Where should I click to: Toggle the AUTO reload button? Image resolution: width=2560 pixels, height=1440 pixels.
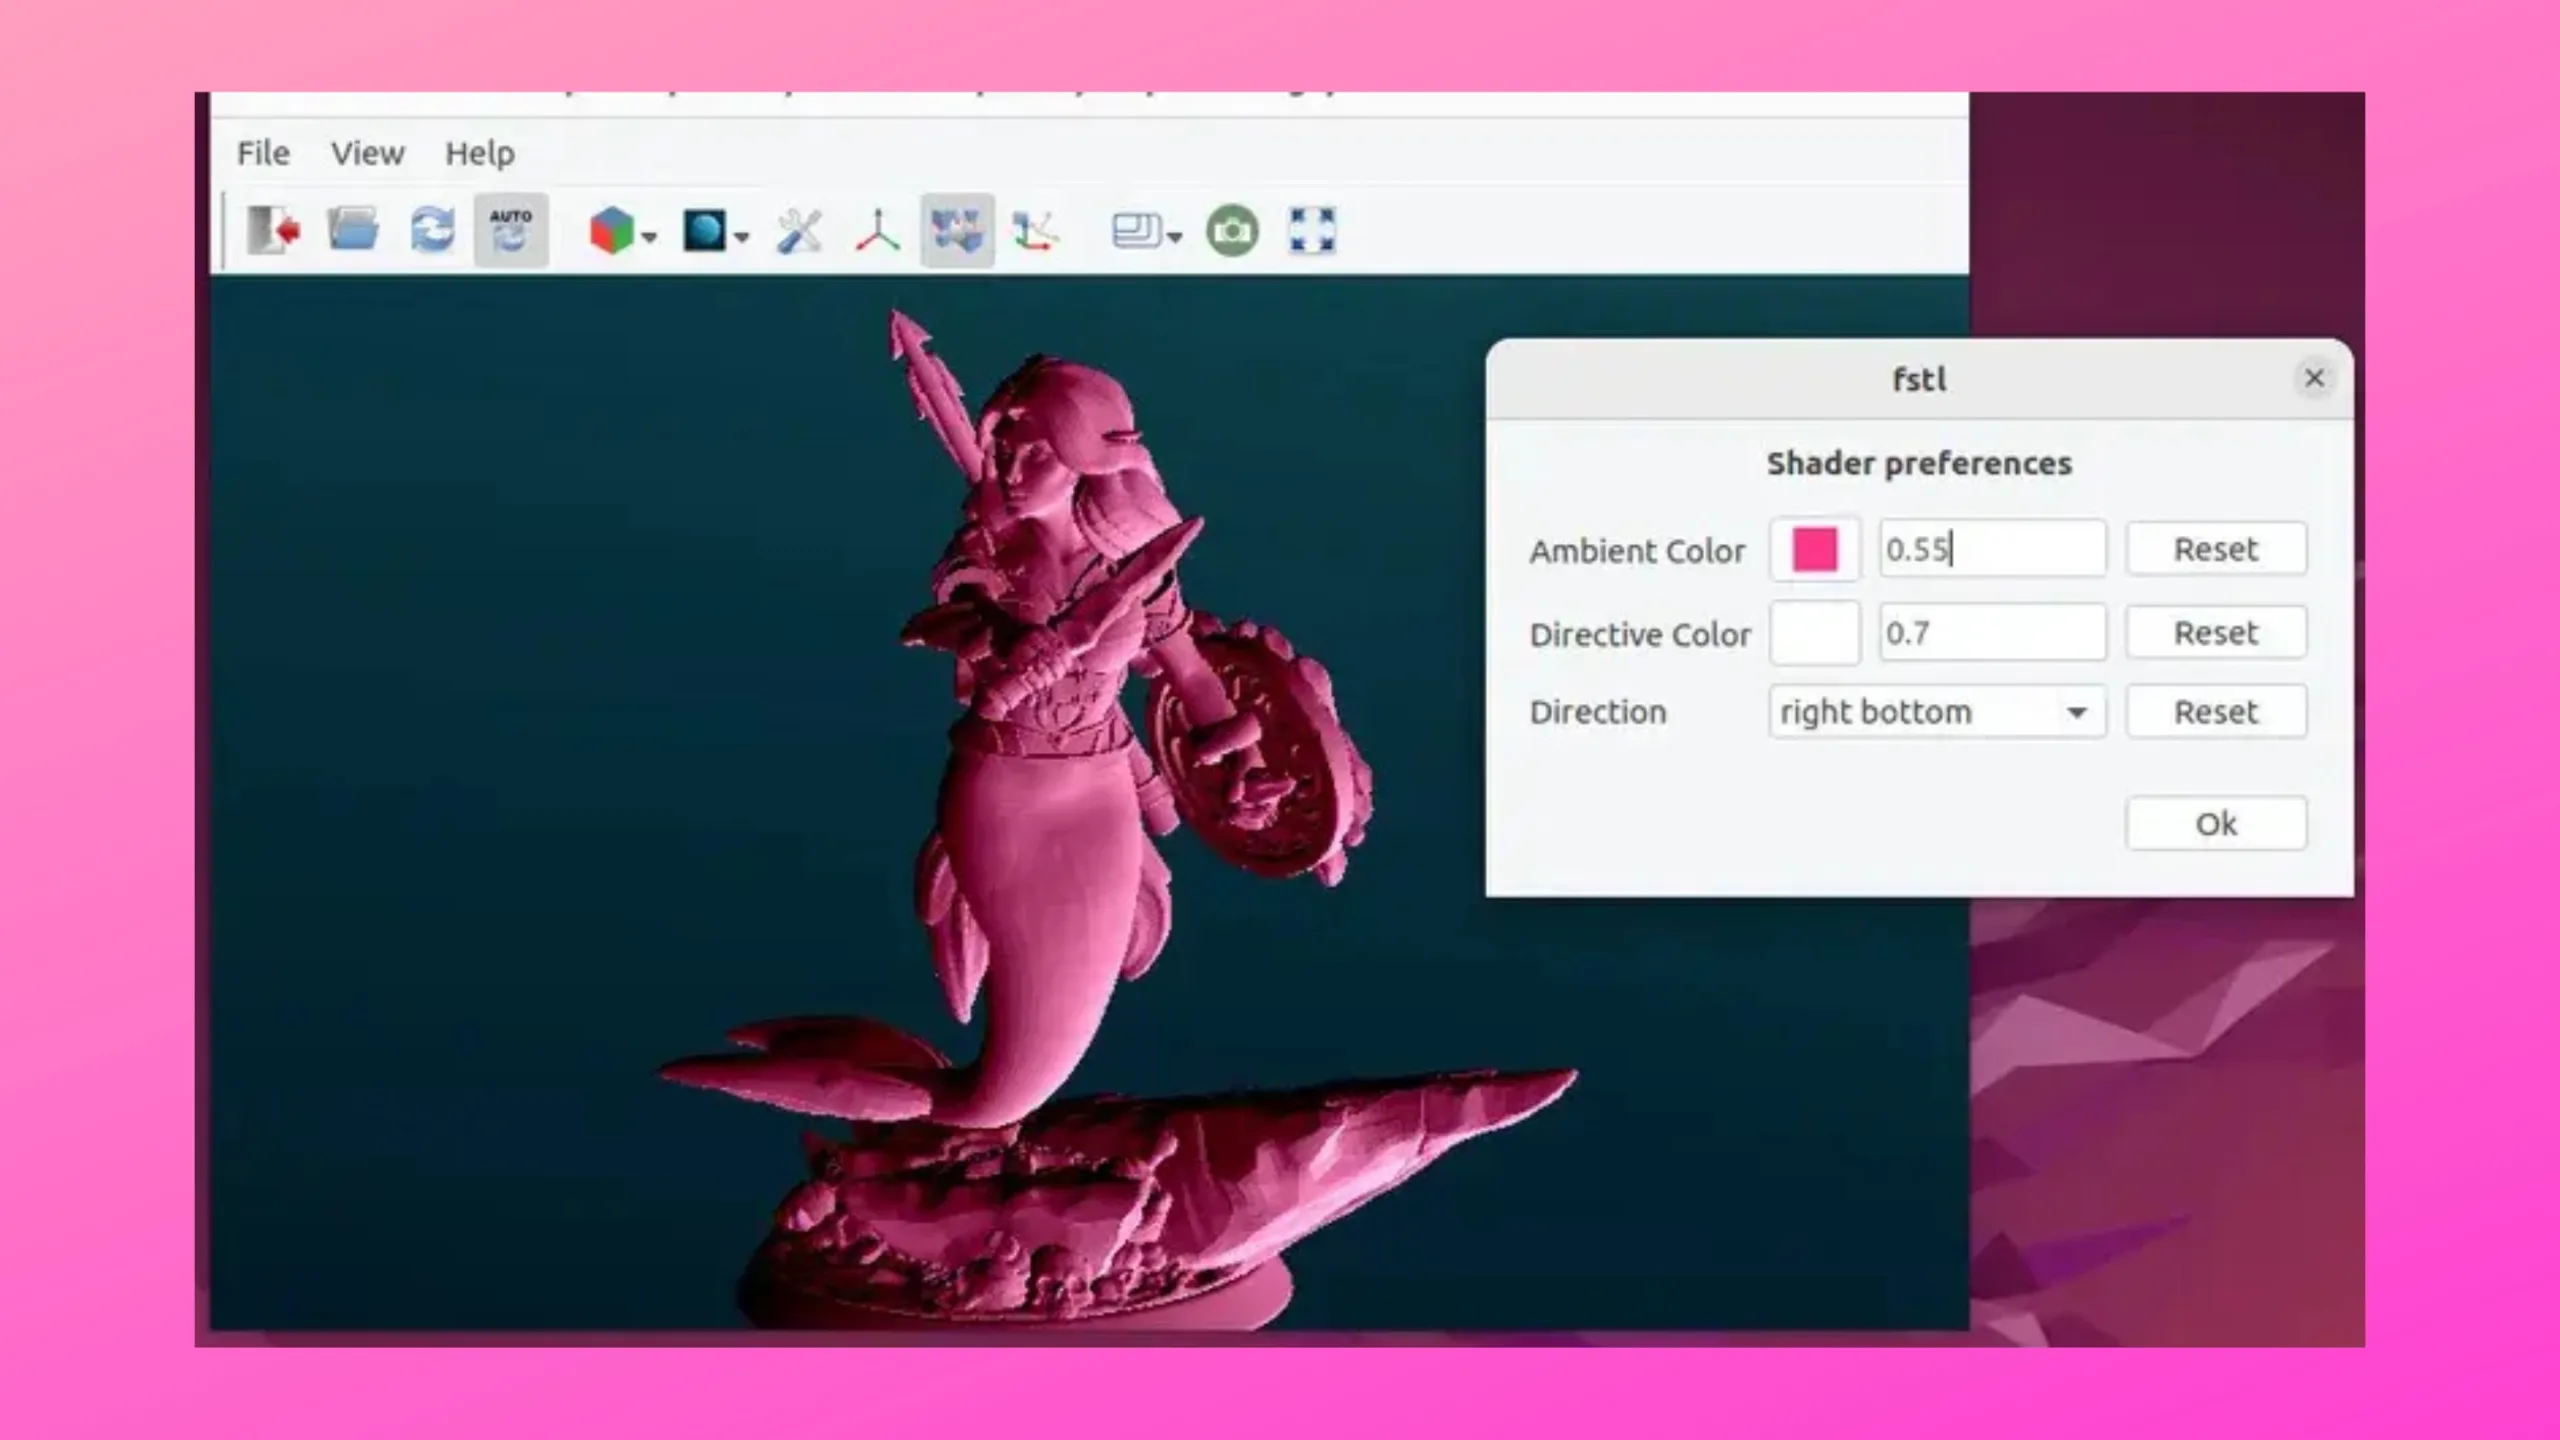511,231
